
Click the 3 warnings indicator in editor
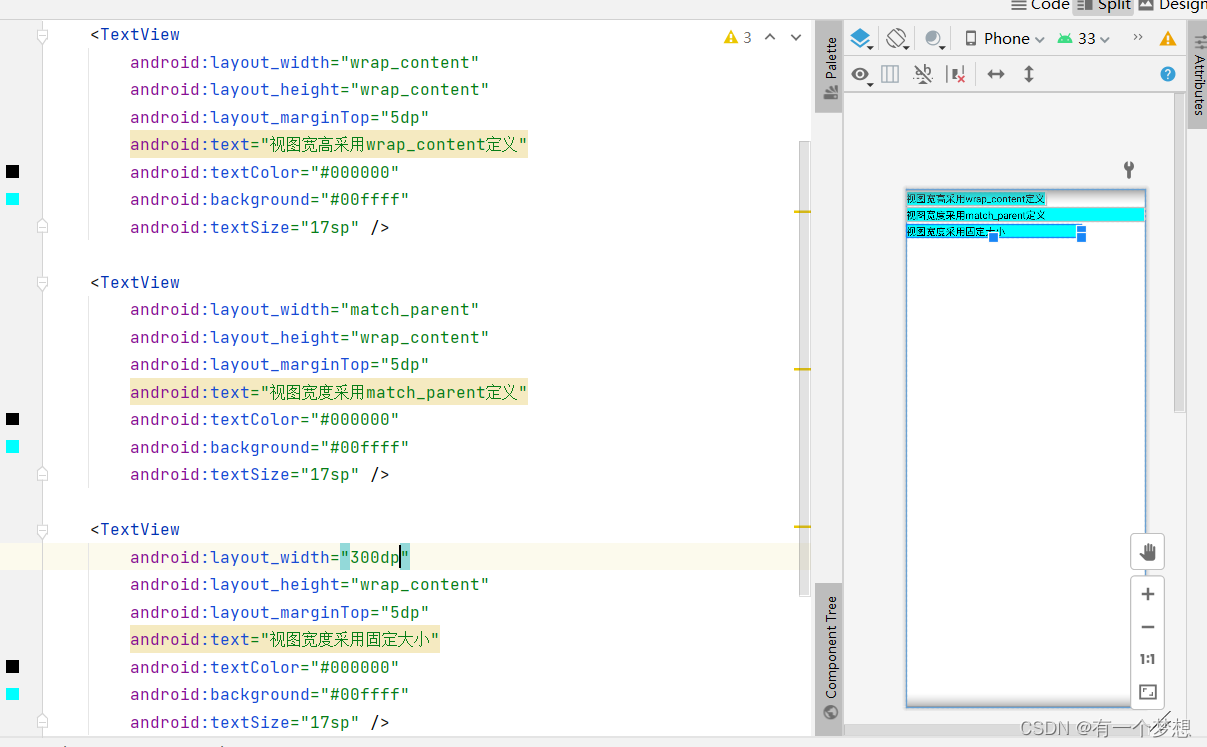coord(738,37)
